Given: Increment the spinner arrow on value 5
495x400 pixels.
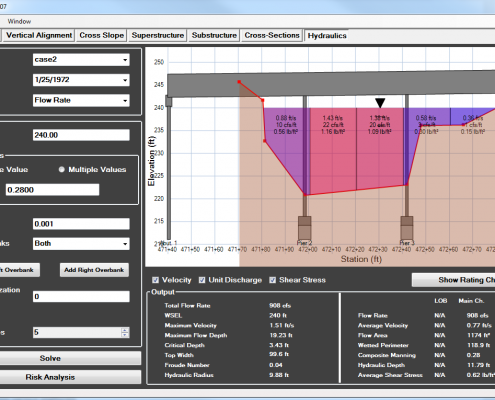Looking at the screenshot, I should pos(125,330).
